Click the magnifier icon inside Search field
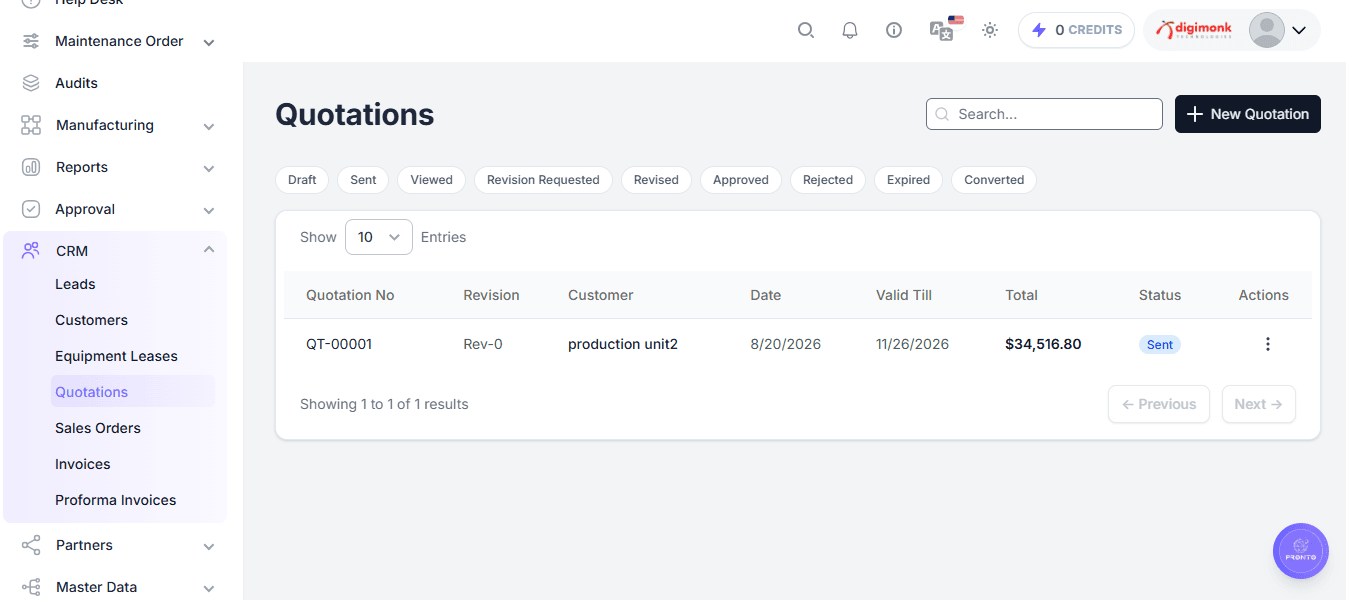The height and width of the screenshot is (600, 1346). point(942,114)
